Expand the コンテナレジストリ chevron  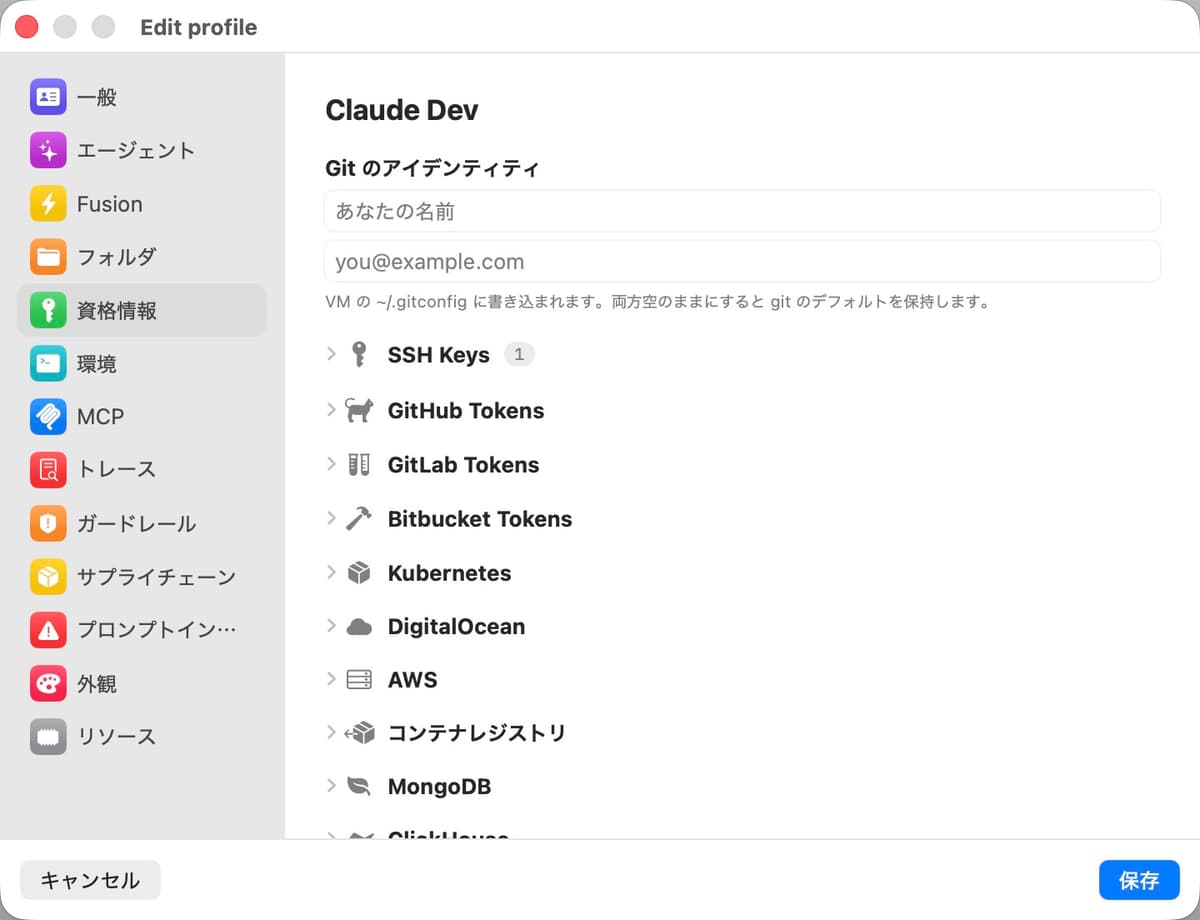click(x=331, y=732)
